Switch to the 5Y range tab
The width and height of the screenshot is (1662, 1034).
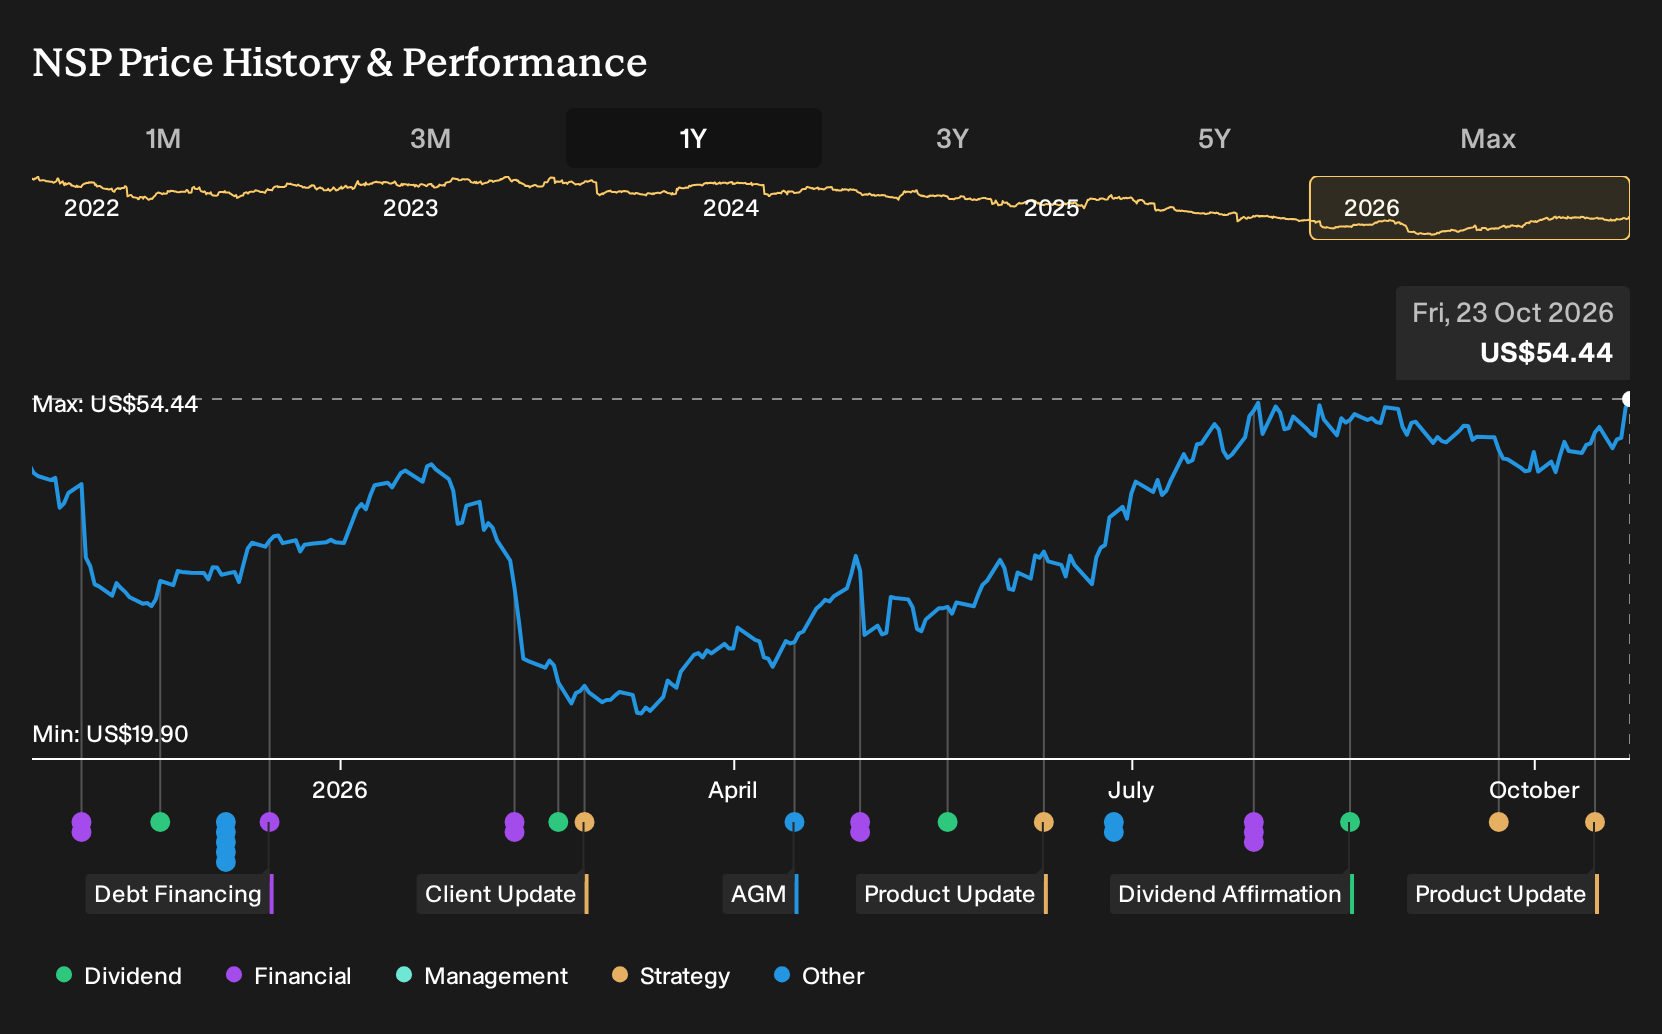click(x=1214, y=138)
